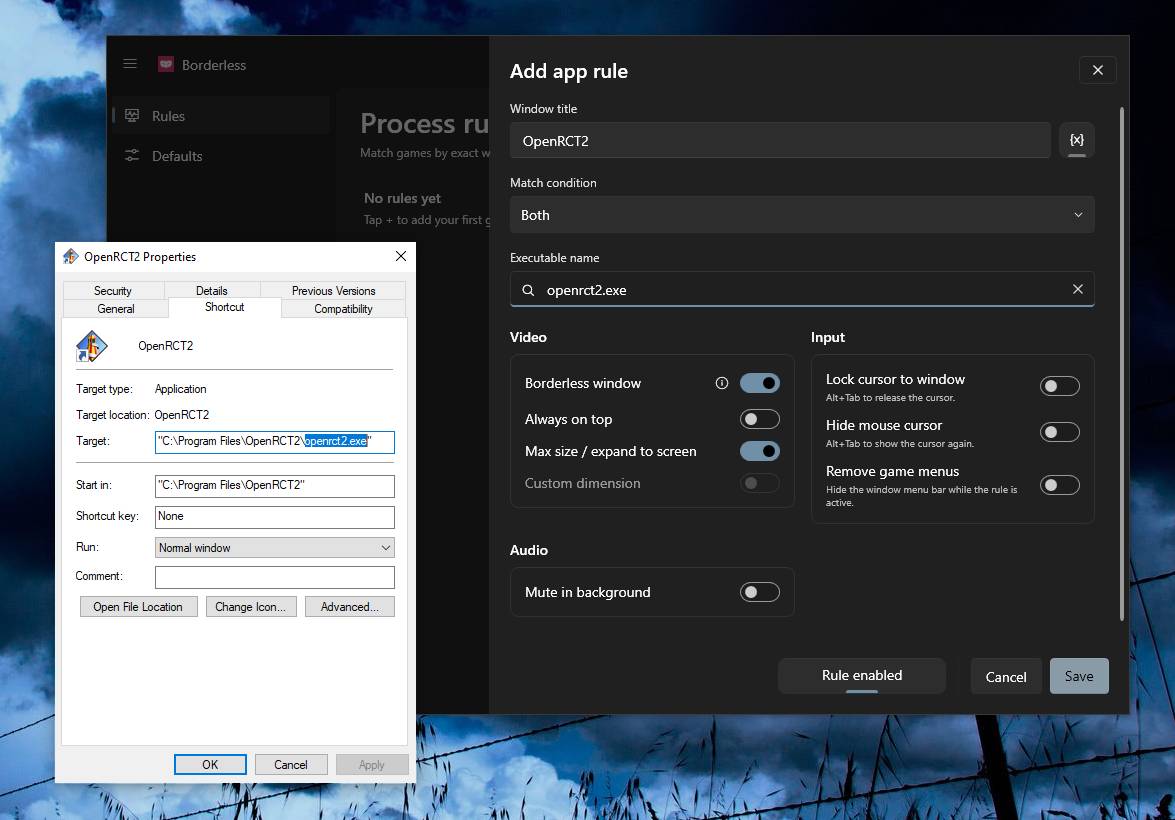Screen dimensions: 1175x820
Task: Open the Match condition dropdown
Action: 802,215
